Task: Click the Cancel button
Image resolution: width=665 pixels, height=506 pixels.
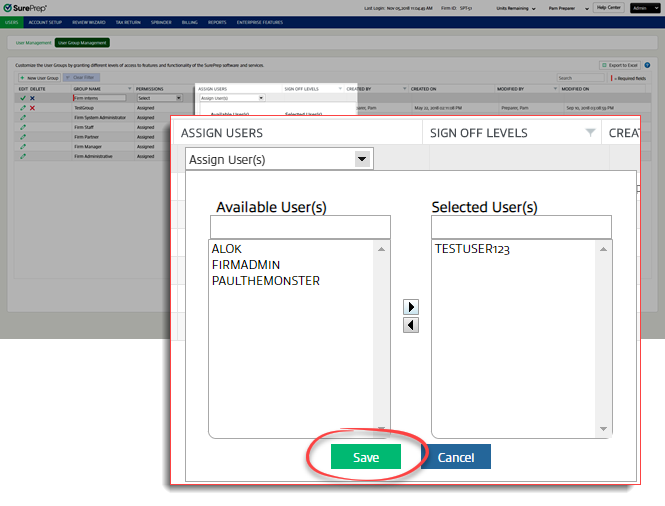Action: coord(456,457)
